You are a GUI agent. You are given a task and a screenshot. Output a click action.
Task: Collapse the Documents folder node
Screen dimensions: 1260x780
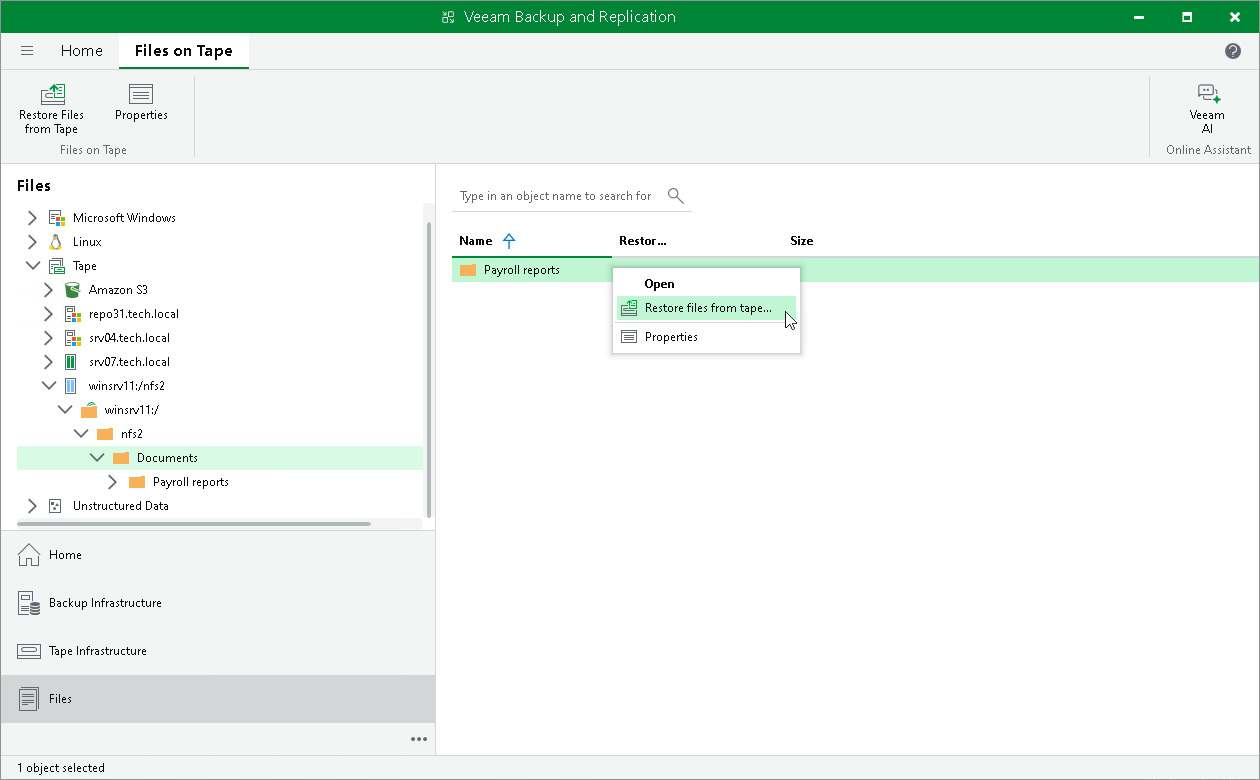pyautogui.click(x=96, y=457)
